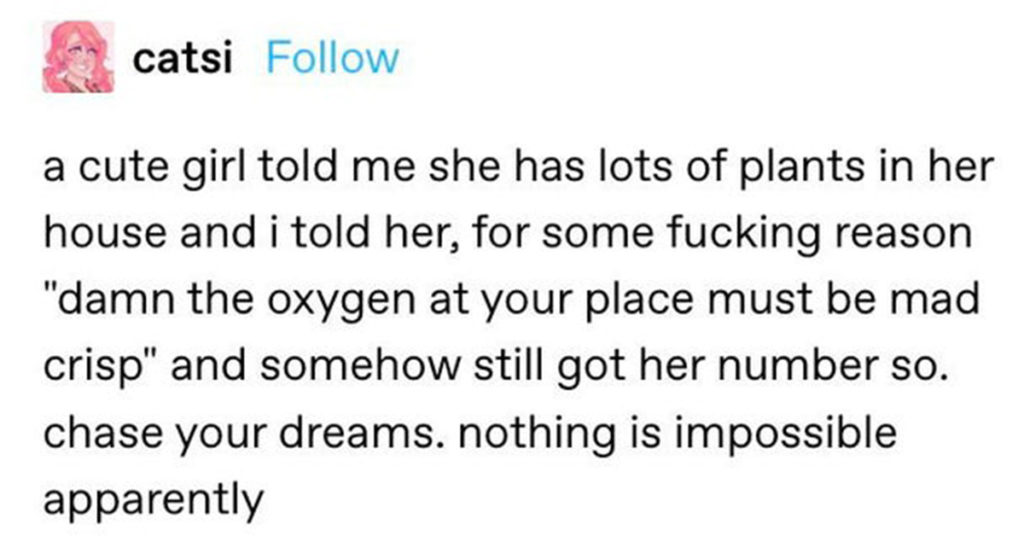
Task: Click the word "dreams" in the post
Action: click(357, 432)
